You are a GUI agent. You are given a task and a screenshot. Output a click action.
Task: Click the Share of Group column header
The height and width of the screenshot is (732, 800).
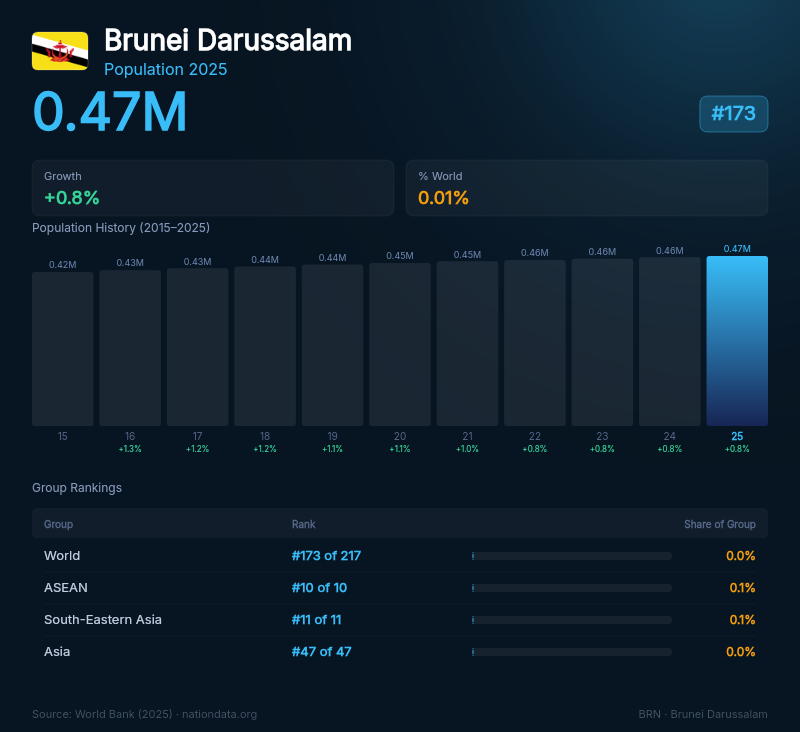click(x=720, y=524)
